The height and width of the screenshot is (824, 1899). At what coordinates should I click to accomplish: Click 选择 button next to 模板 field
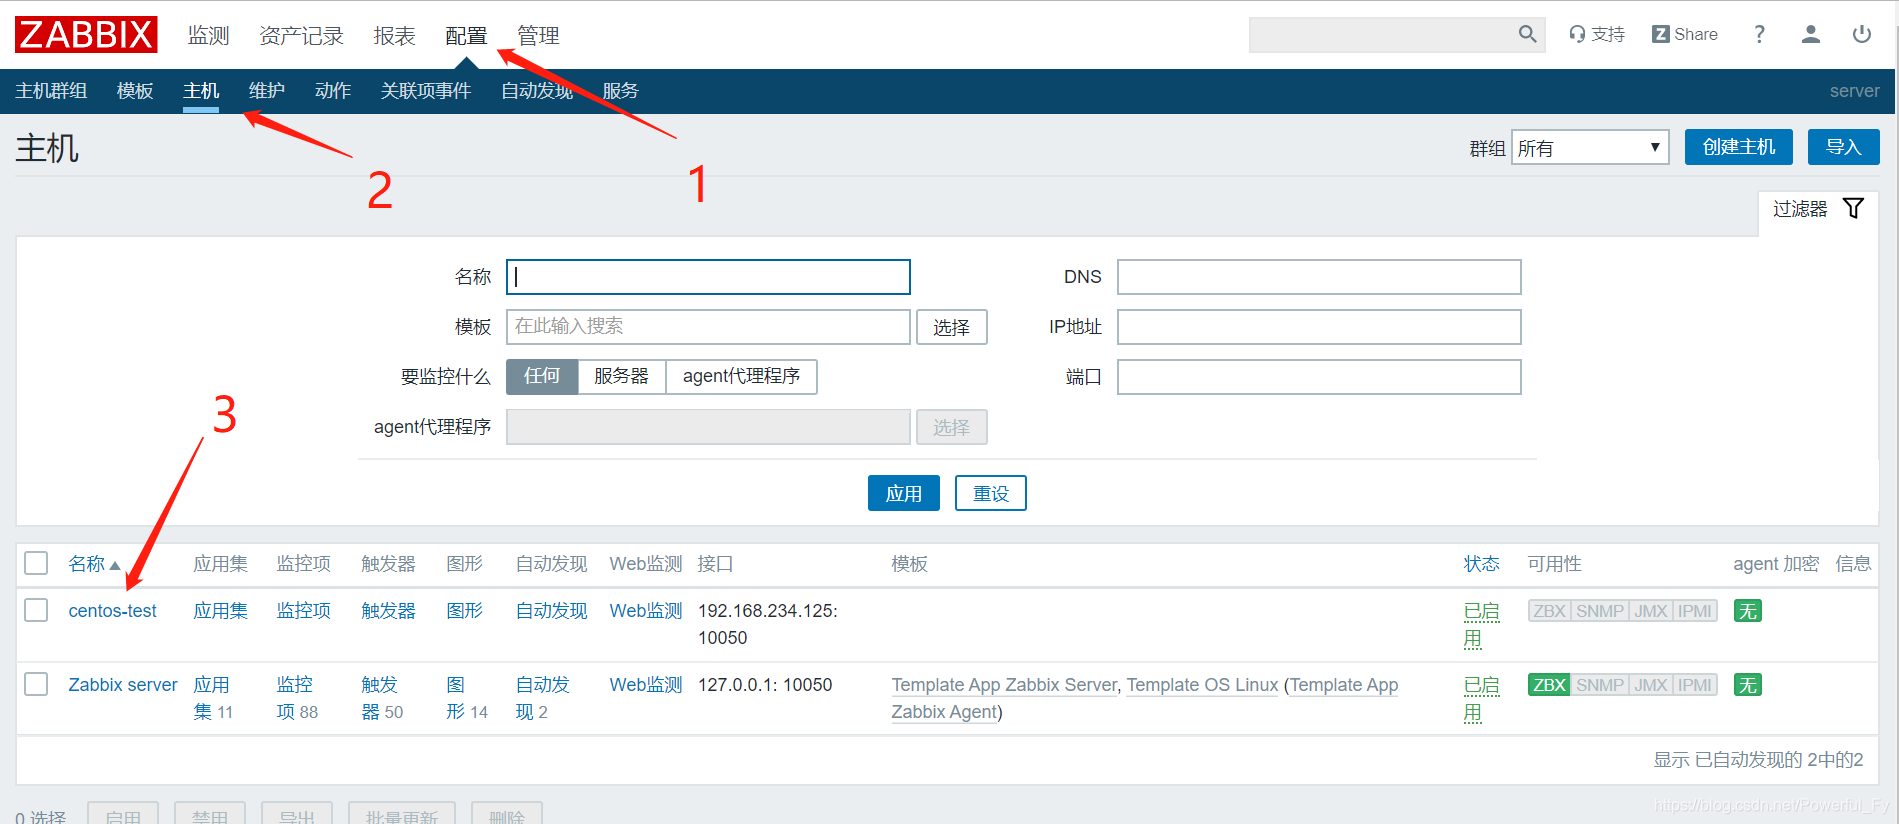coord(952,327)
